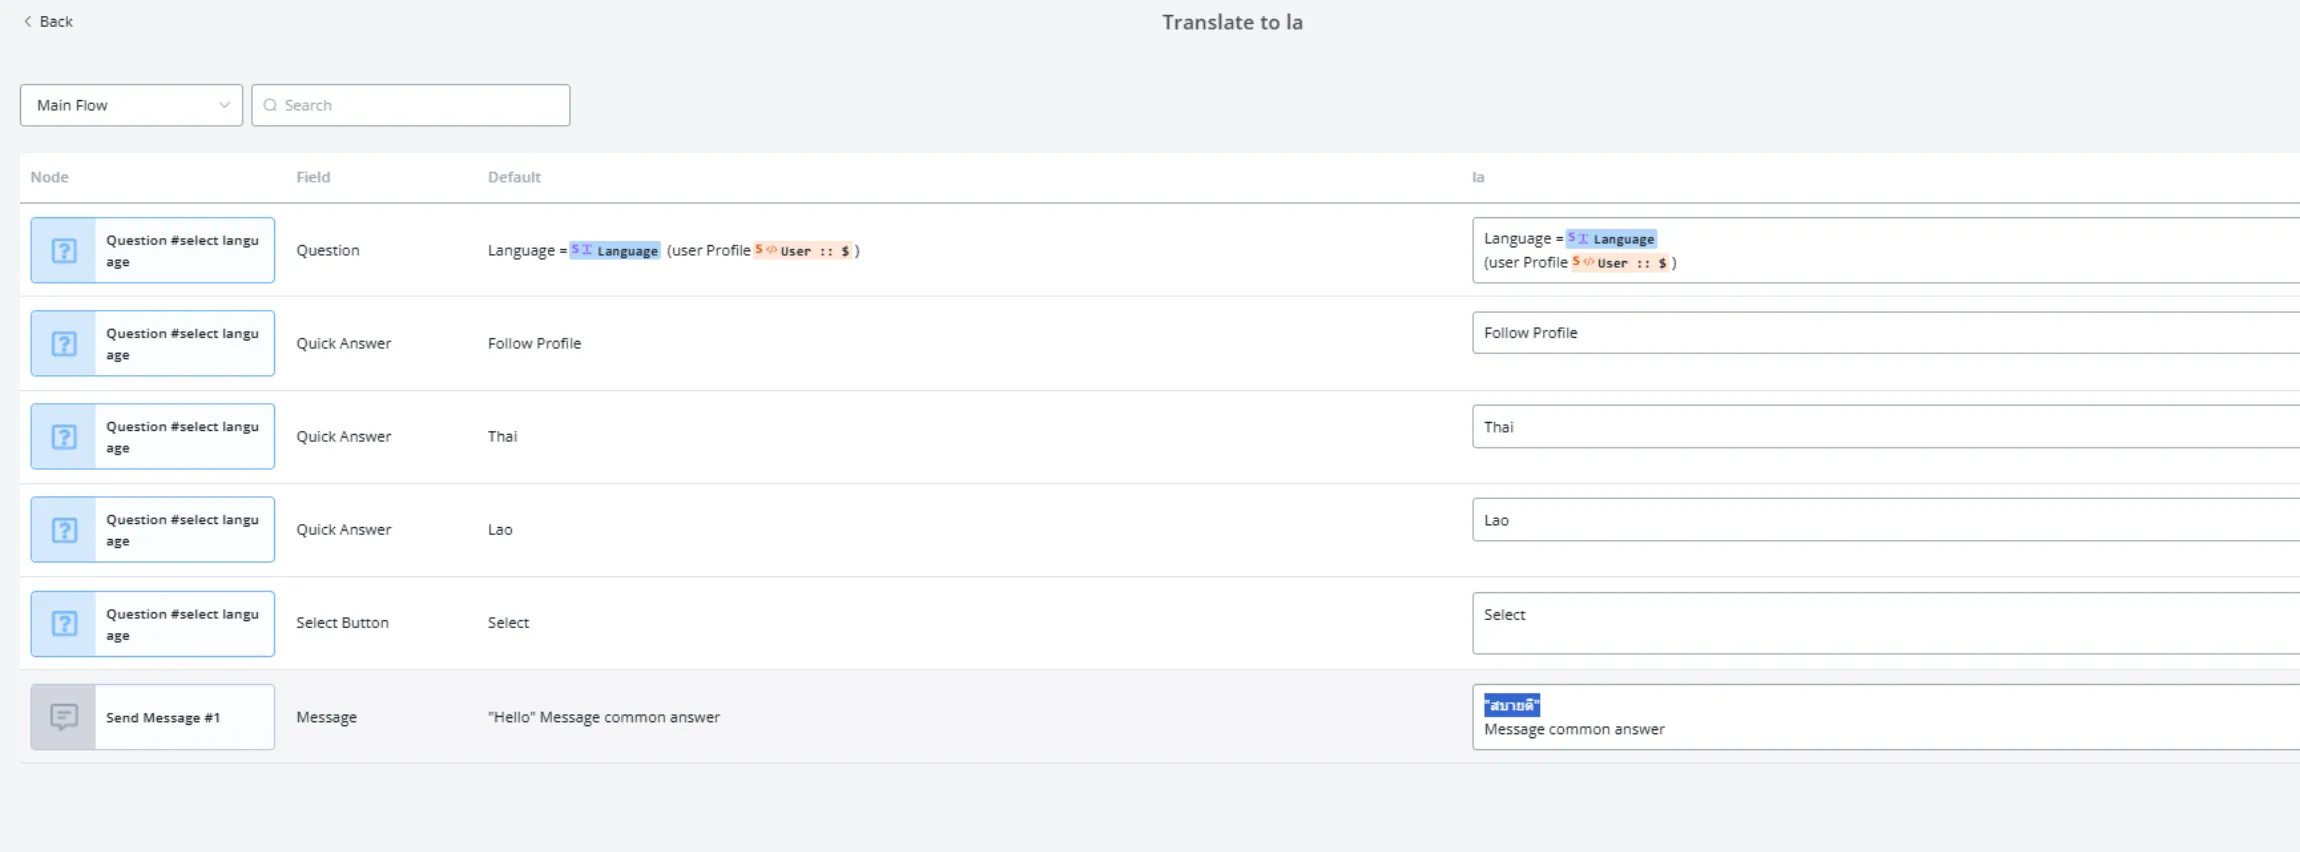2300x852 pixels.
Task: Click the Question #select language label in the Thai row
Action: pos(182,437)
